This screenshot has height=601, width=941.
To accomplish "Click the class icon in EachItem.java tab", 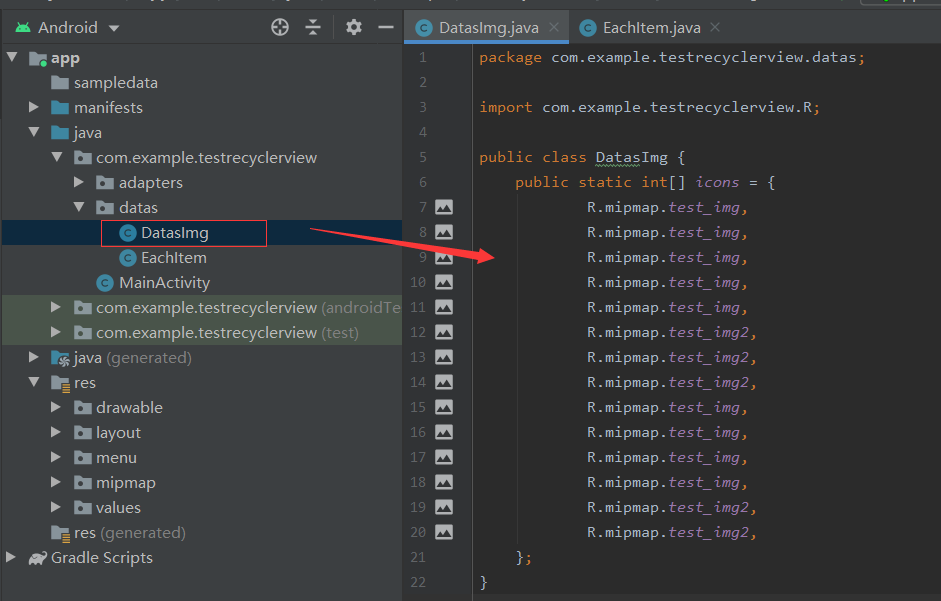I will pos(588,28).
